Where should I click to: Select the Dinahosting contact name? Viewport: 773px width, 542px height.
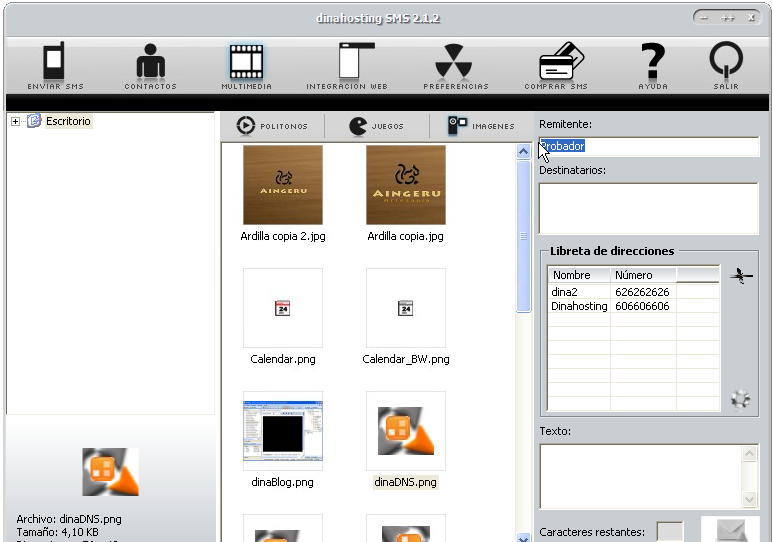(x=579, y=306)
